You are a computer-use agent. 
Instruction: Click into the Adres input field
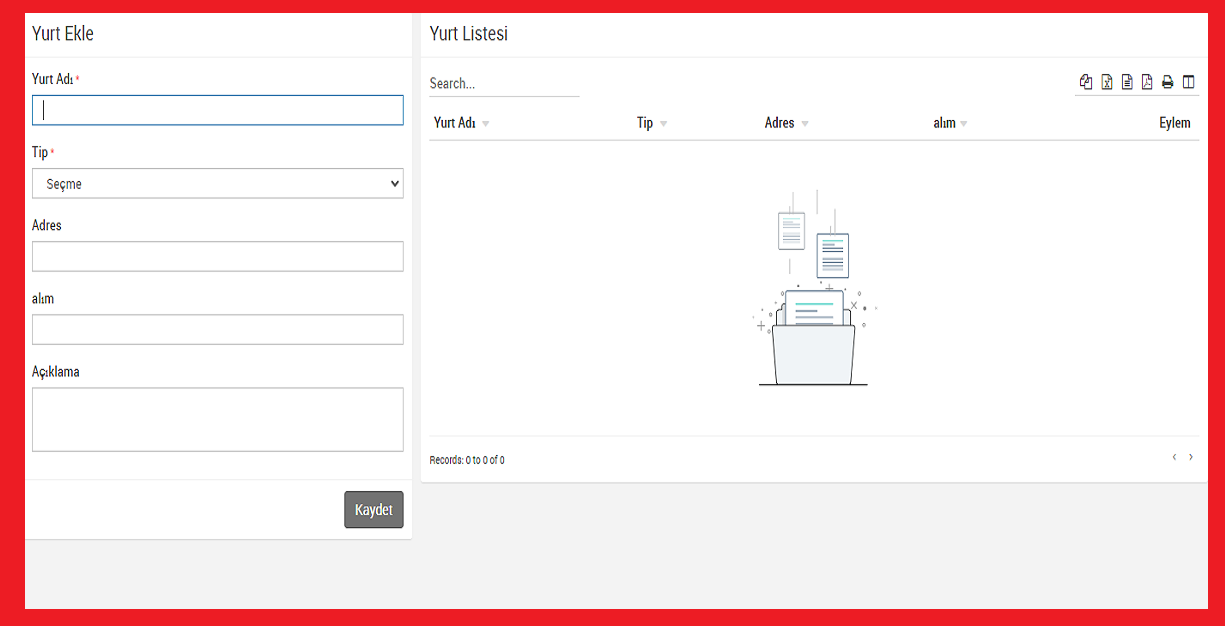point(217,256)
